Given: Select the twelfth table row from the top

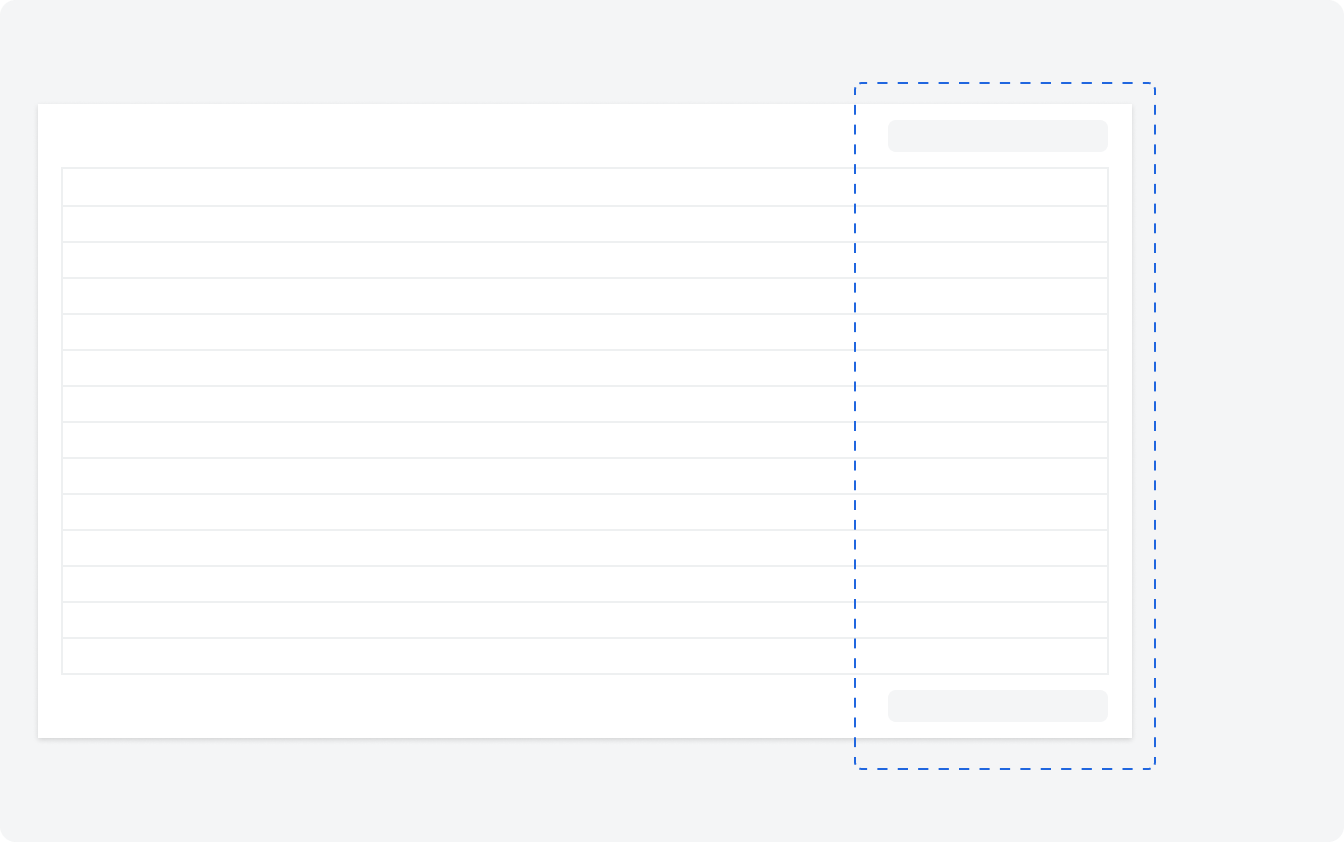Looking at the screenshot, I should click(x=585, y=584).
